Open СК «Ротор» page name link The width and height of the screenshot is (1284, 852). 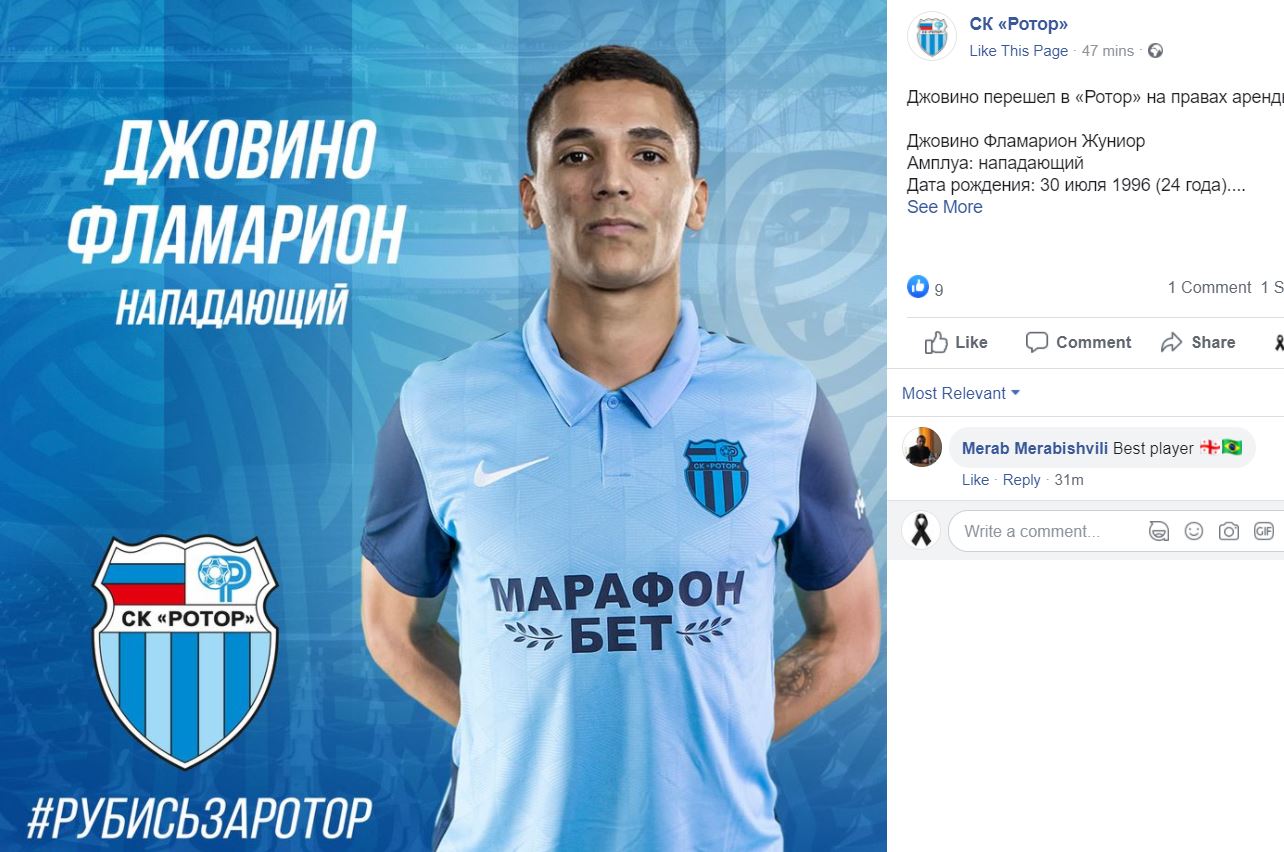tap(1019, 24)
